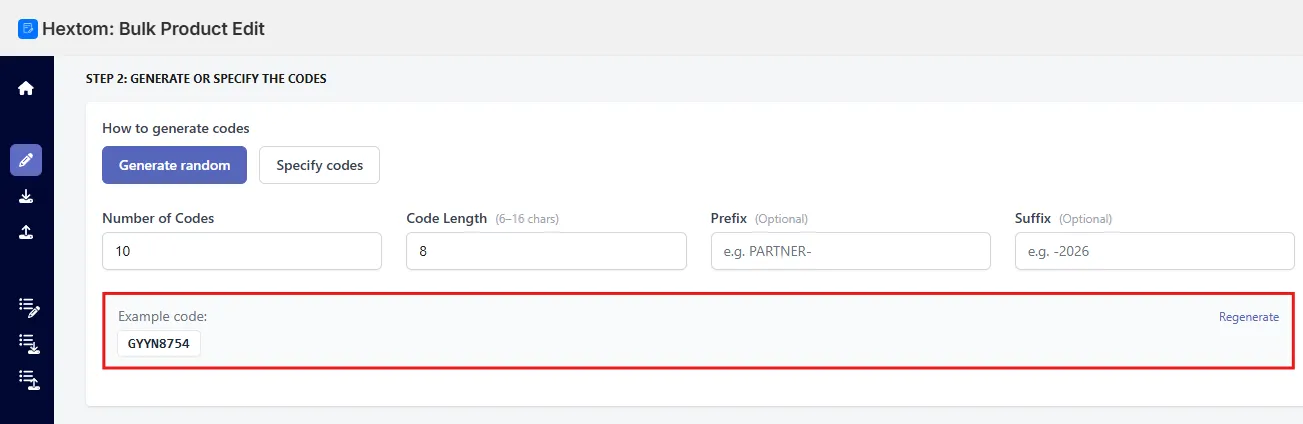Click the Hextom: Bulk Product Edit title

[x=153, y=28]
